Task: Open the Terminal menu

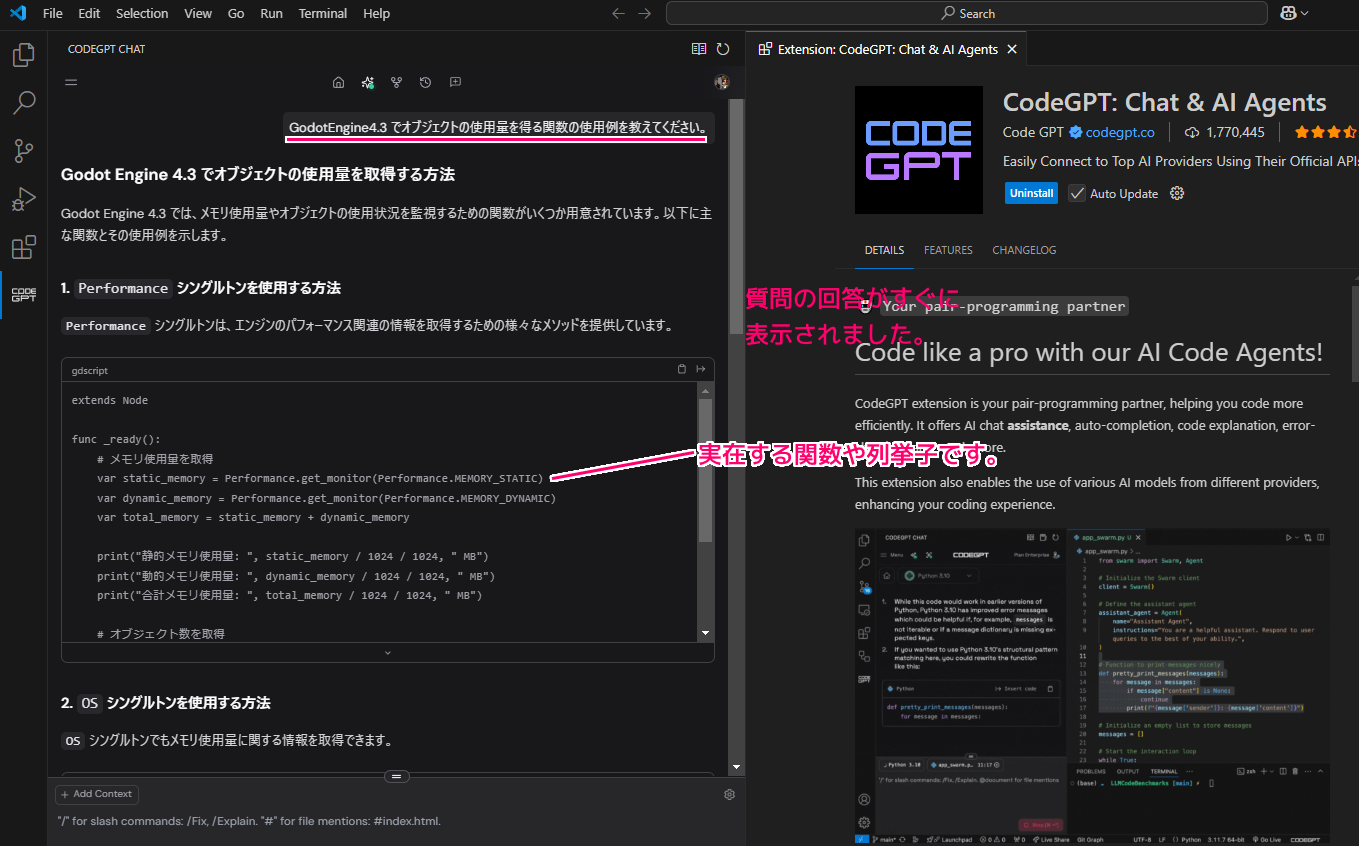Action: point(323,13)
